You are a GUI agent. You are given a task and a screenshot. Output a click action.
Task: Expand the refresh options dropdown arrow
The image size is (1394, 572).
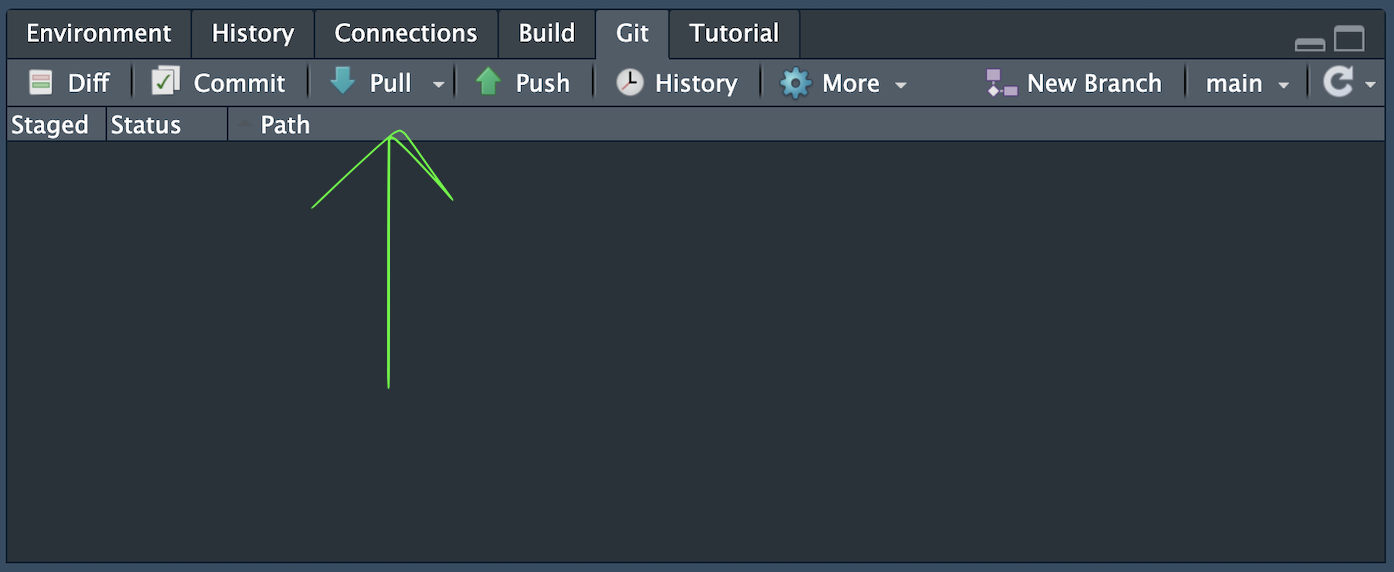pos(1371,85)
